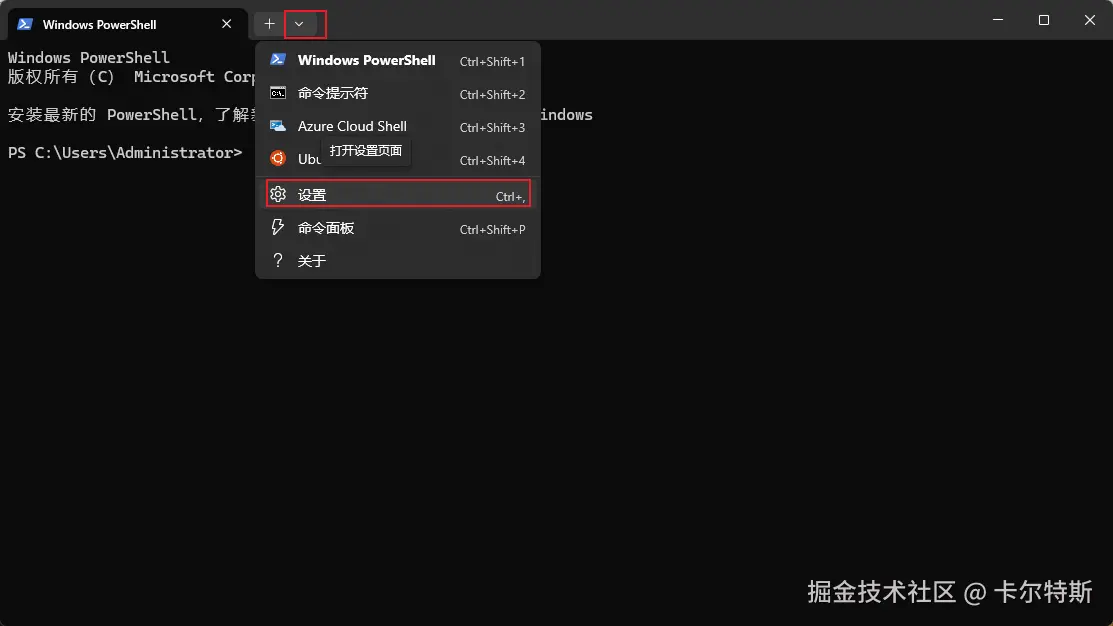The height and width of the screenshot is (626, 1113).
Task: Click the Ctrl+Shift+4 shortcut for Ubuntu
Action: click(x=492, y=160)
